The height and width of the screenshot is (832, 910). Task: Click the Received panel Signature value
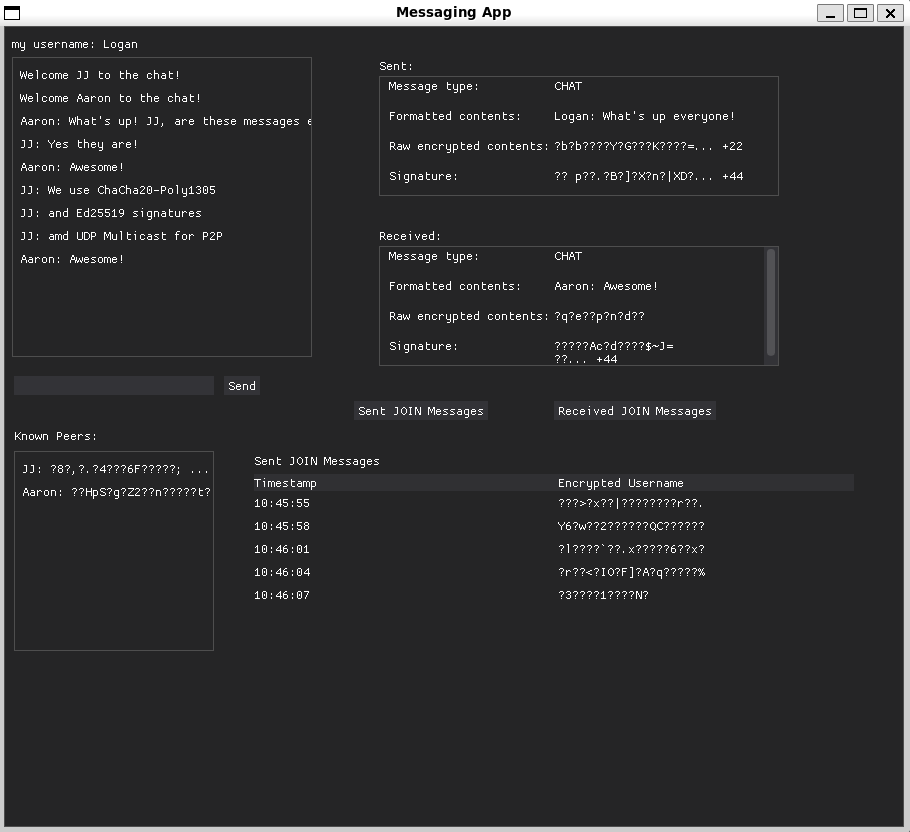pyautogui.click(x=614, y=352)
